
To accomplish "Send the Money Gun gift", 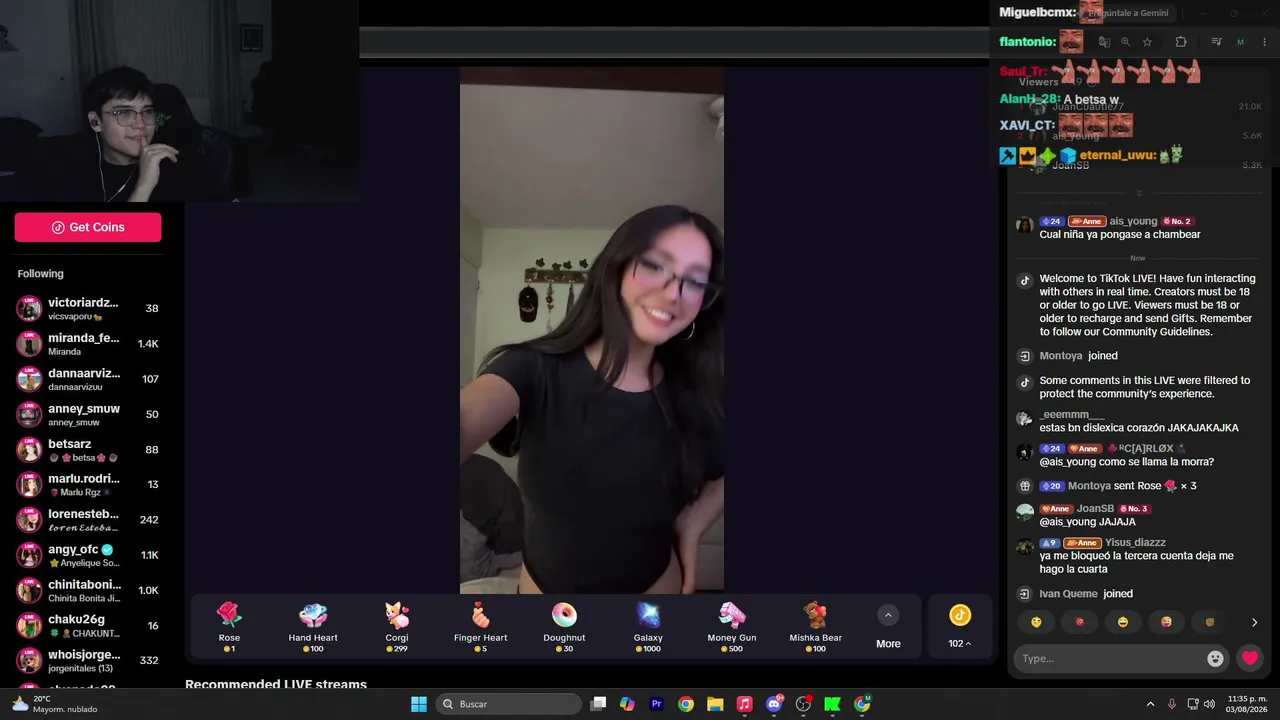I will [x=732, y=627].
